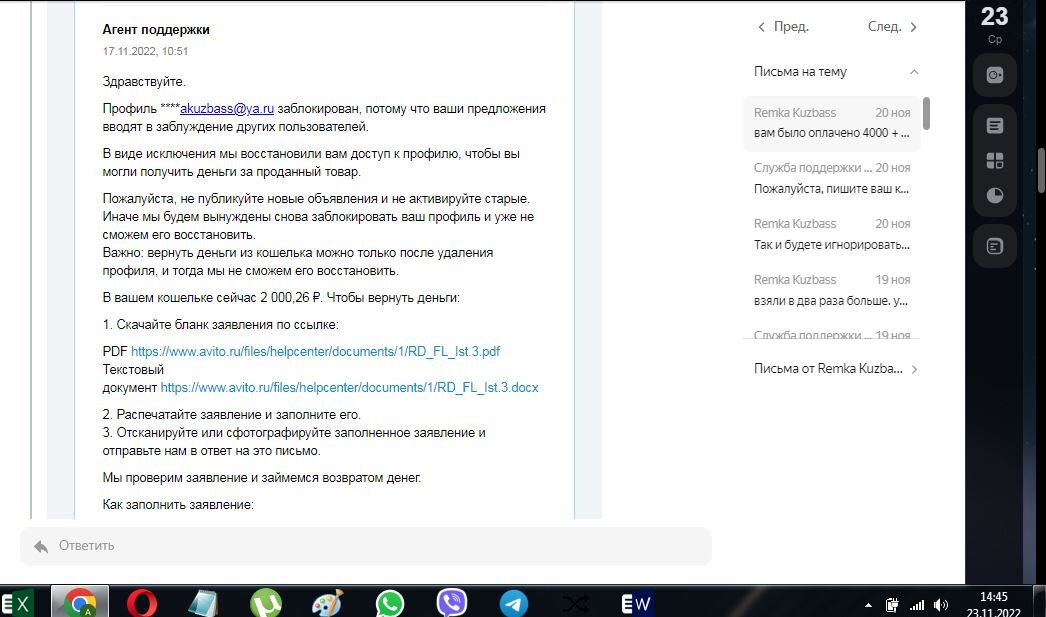Viewport: 1046px width, 617px height.
Task: Open uTorrent from the taskbar
Action: pos(266,604)
